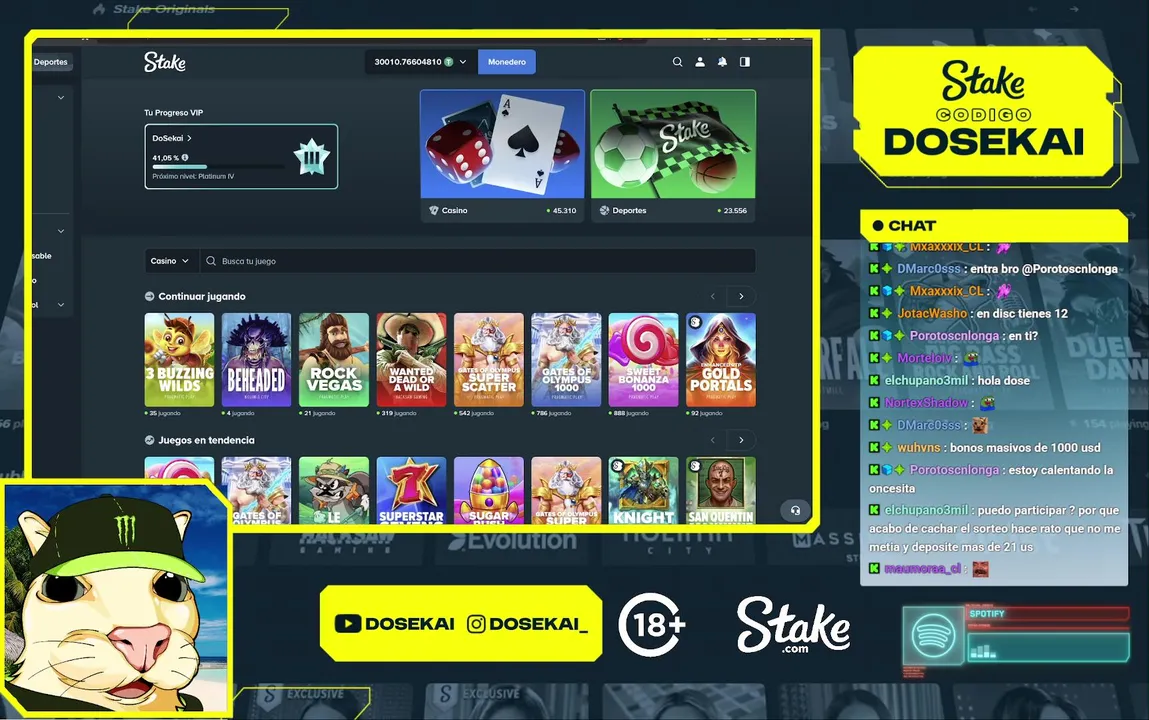
Task: Click the Monedero button
Action: point(507,62)
